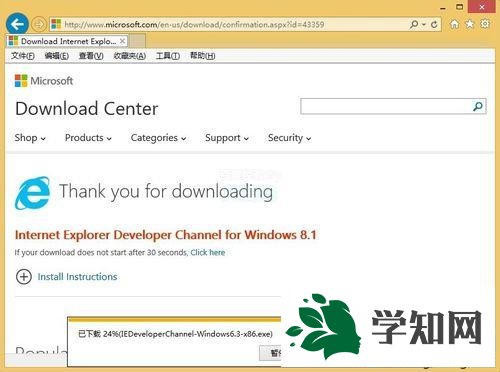Click the site icon in the address bar
Image resolution: width=500 pixels, height=372 pixels.
click(x=56, y=24)
